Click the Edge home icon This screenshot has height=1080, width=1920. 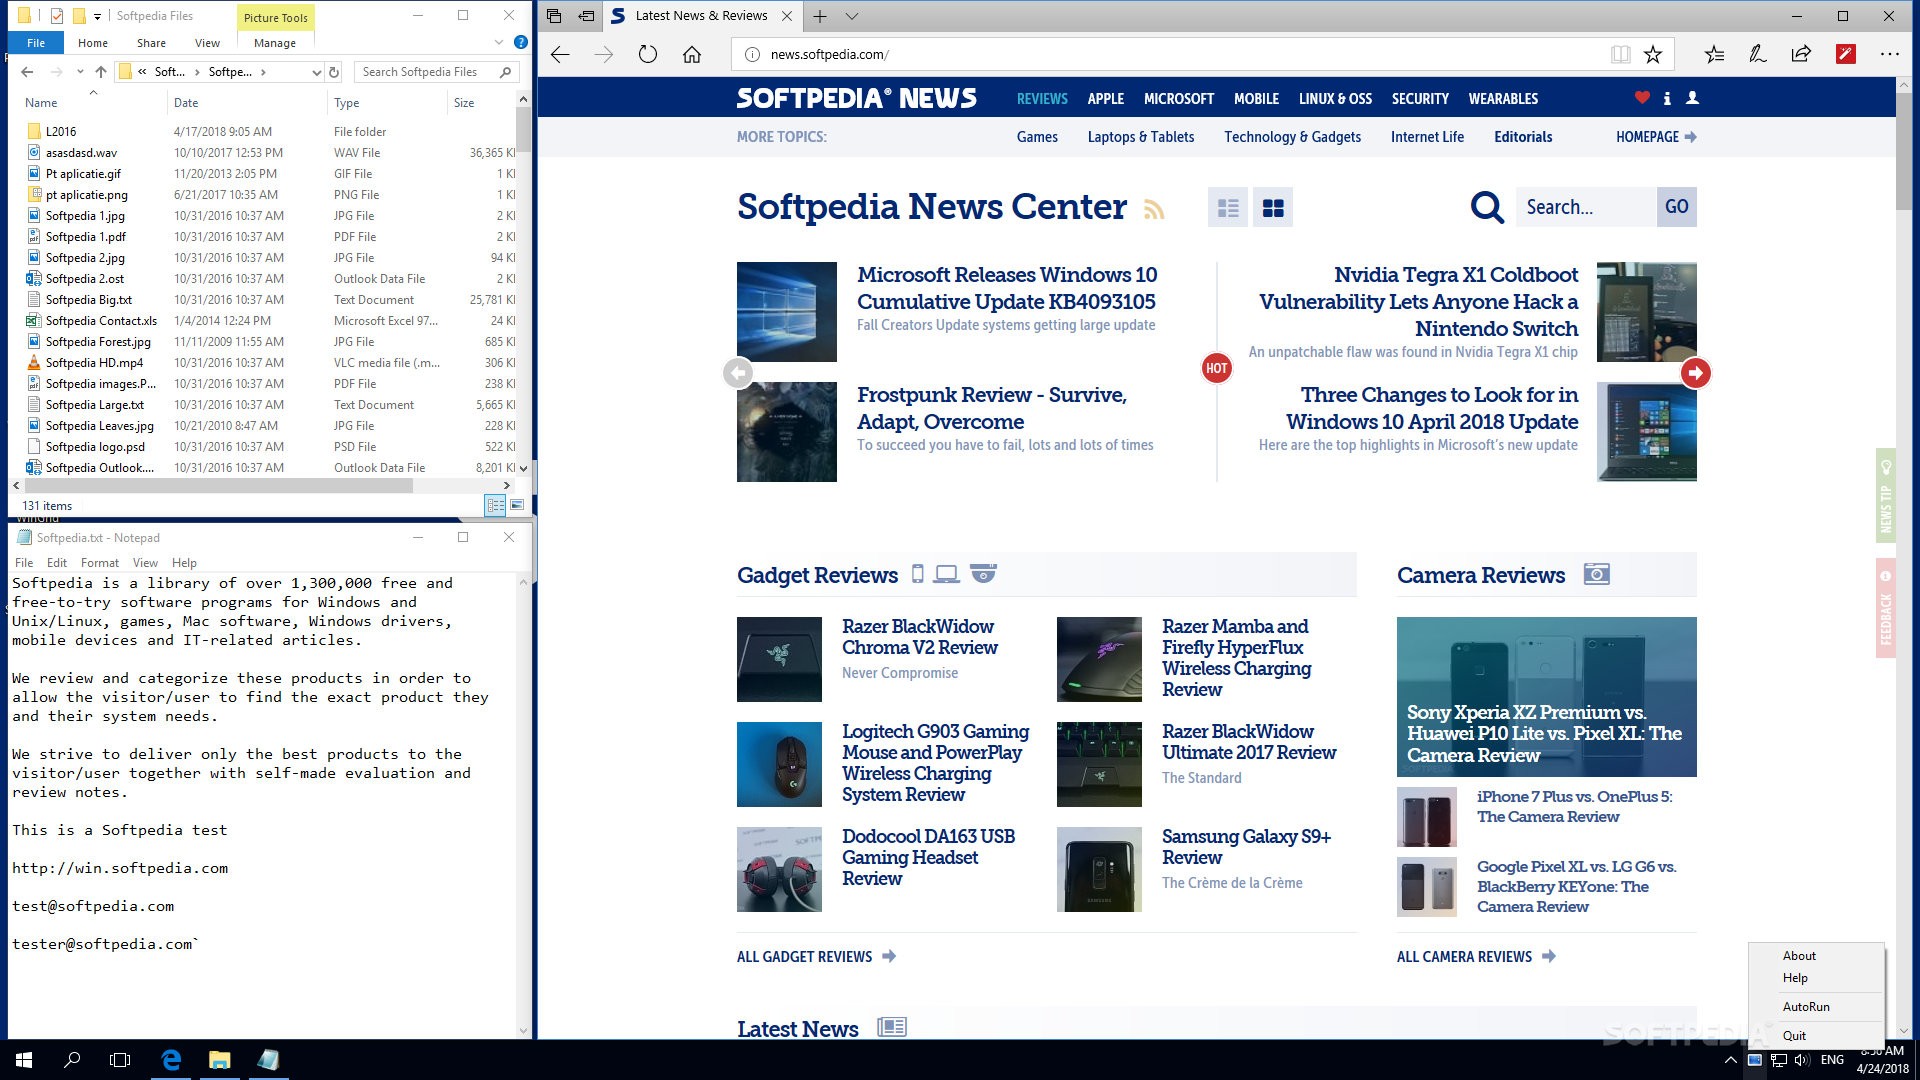(x=692, y=54)
